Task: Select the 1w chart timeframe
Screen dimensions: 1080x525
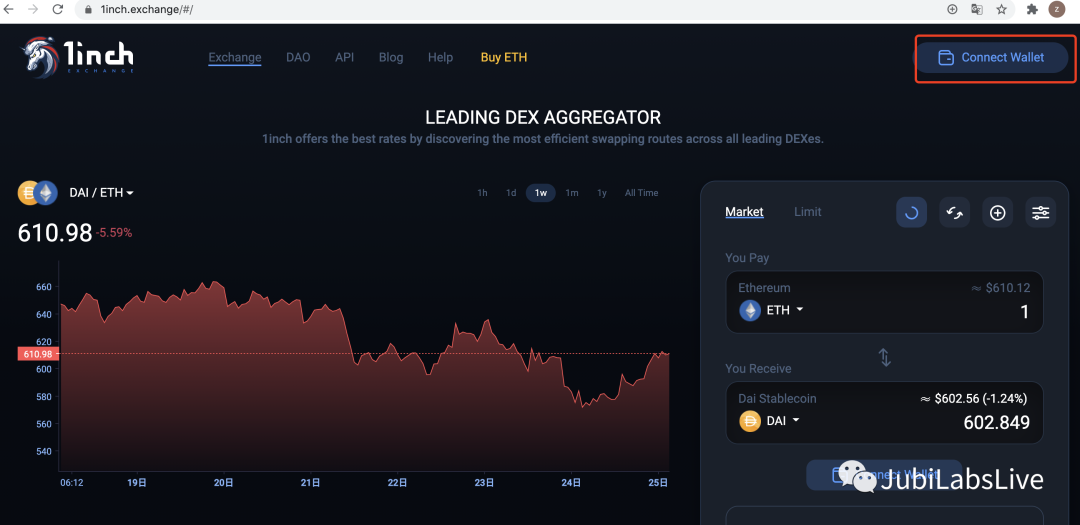Action: pyautogui.click(x=541, y=193)
